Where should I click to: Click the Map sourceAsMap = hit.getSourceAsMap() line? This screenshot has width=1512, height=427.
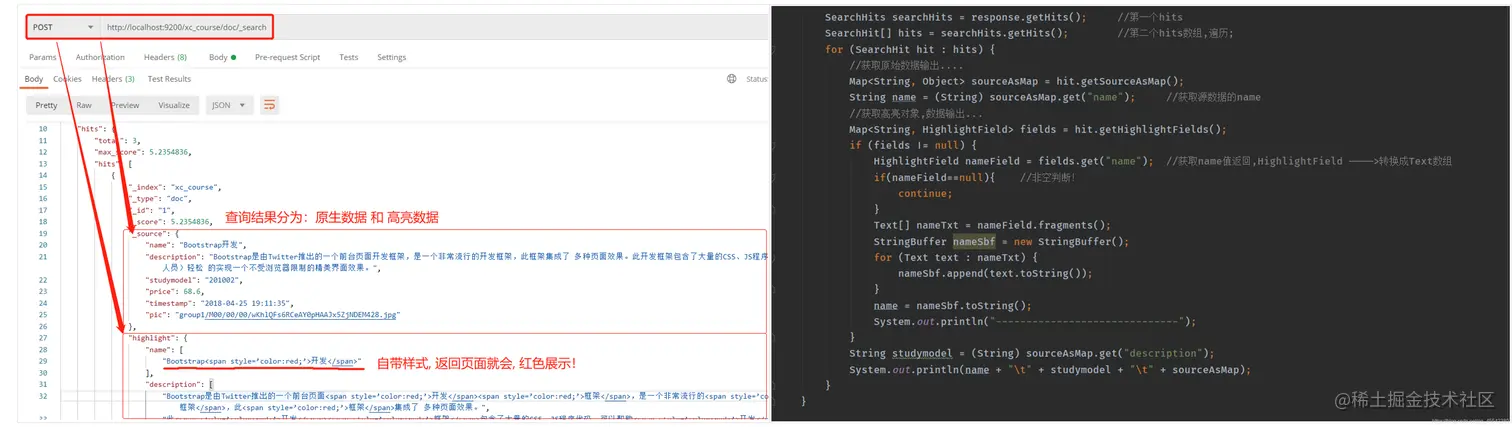(1016, 81)
